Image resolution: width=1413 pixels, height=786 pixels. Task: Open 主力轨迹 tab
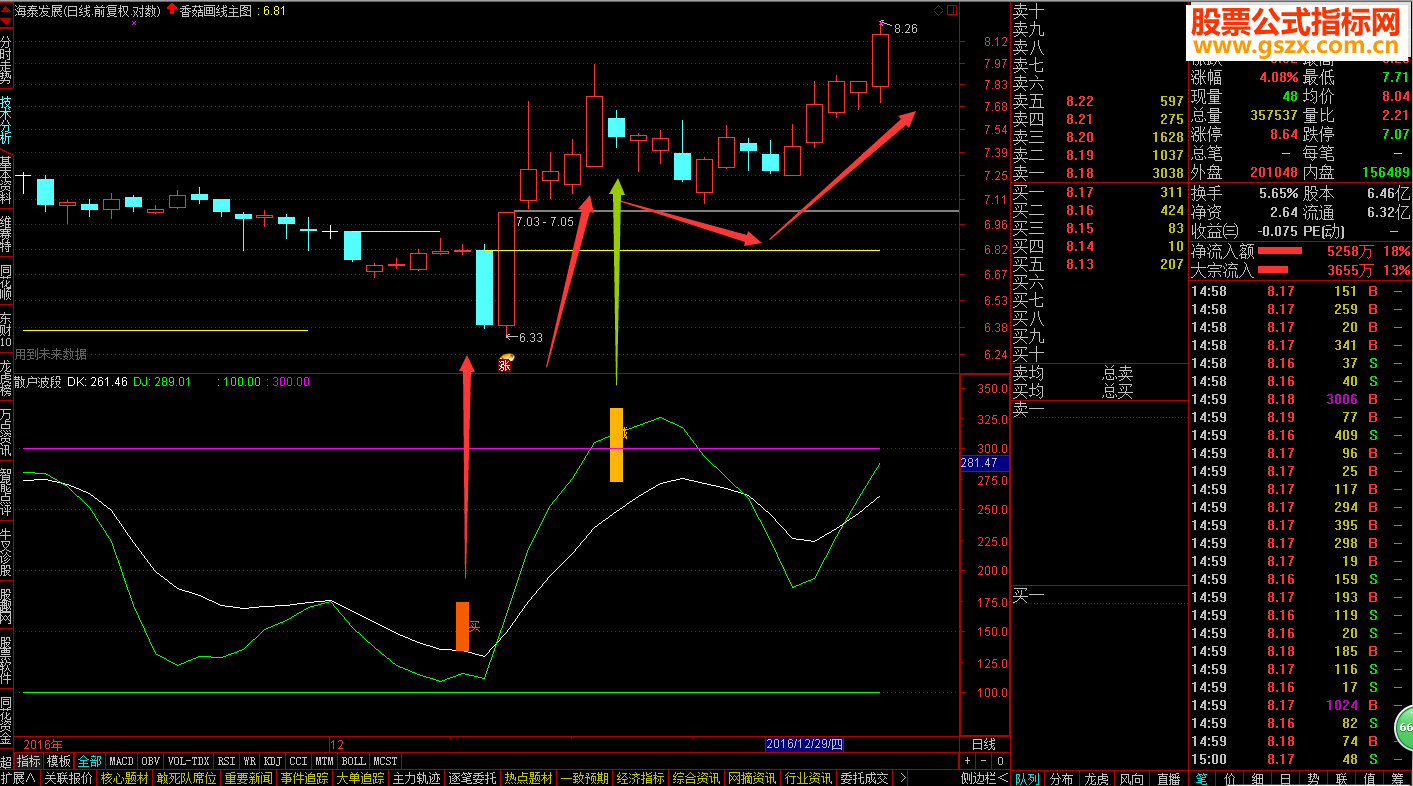pyautogui.click(x=417, y=778)
